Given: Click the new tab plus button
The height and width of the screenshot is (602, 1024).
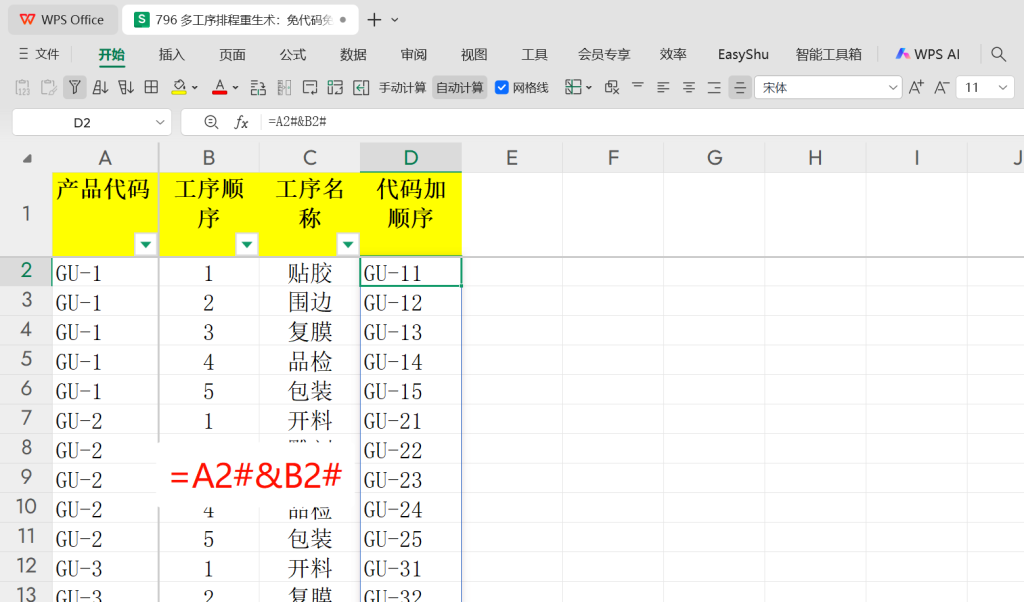Looking at the screenshot, I should 374,20.
